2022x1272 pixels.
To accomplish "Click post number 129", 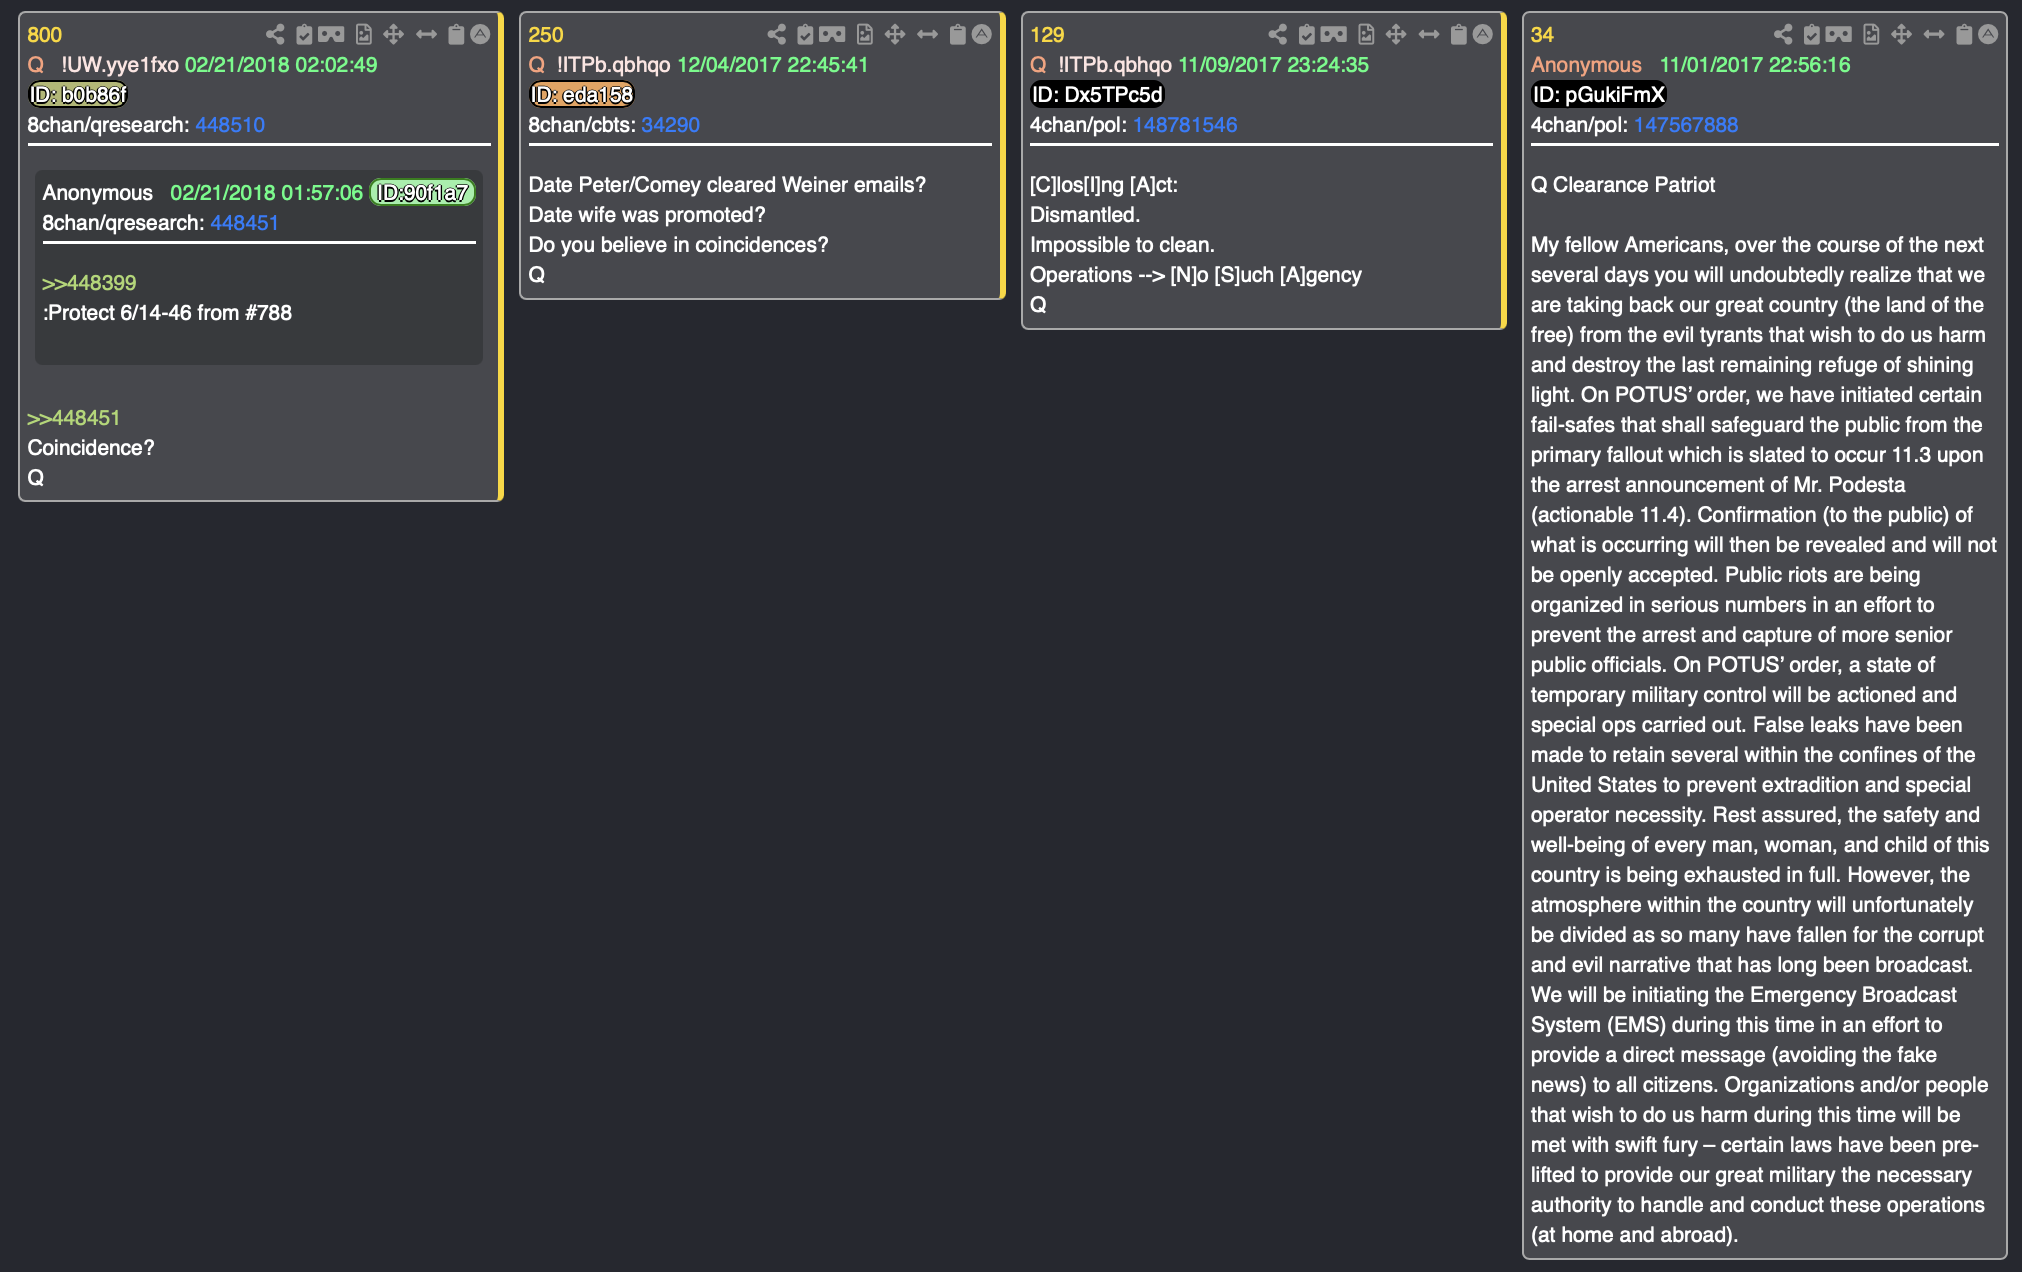I will [x=1047, y=35].
